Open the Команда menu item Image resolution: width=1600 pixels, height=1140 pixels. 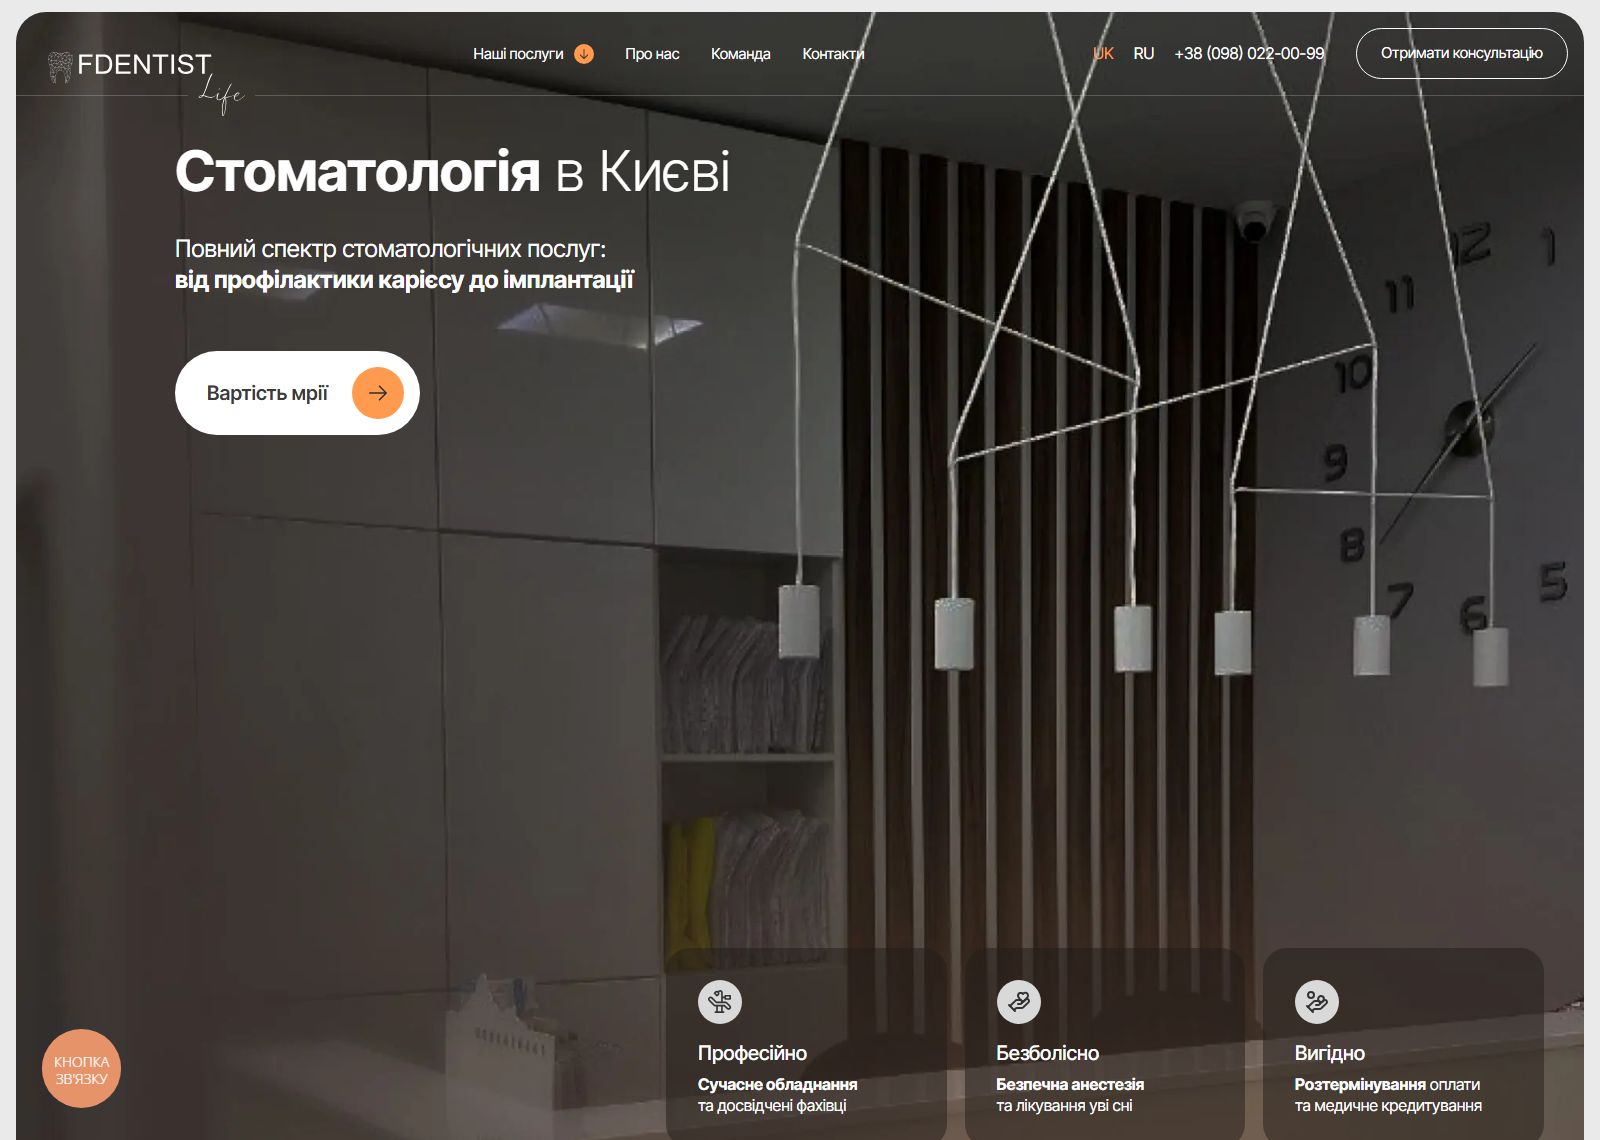pos(740,54)
